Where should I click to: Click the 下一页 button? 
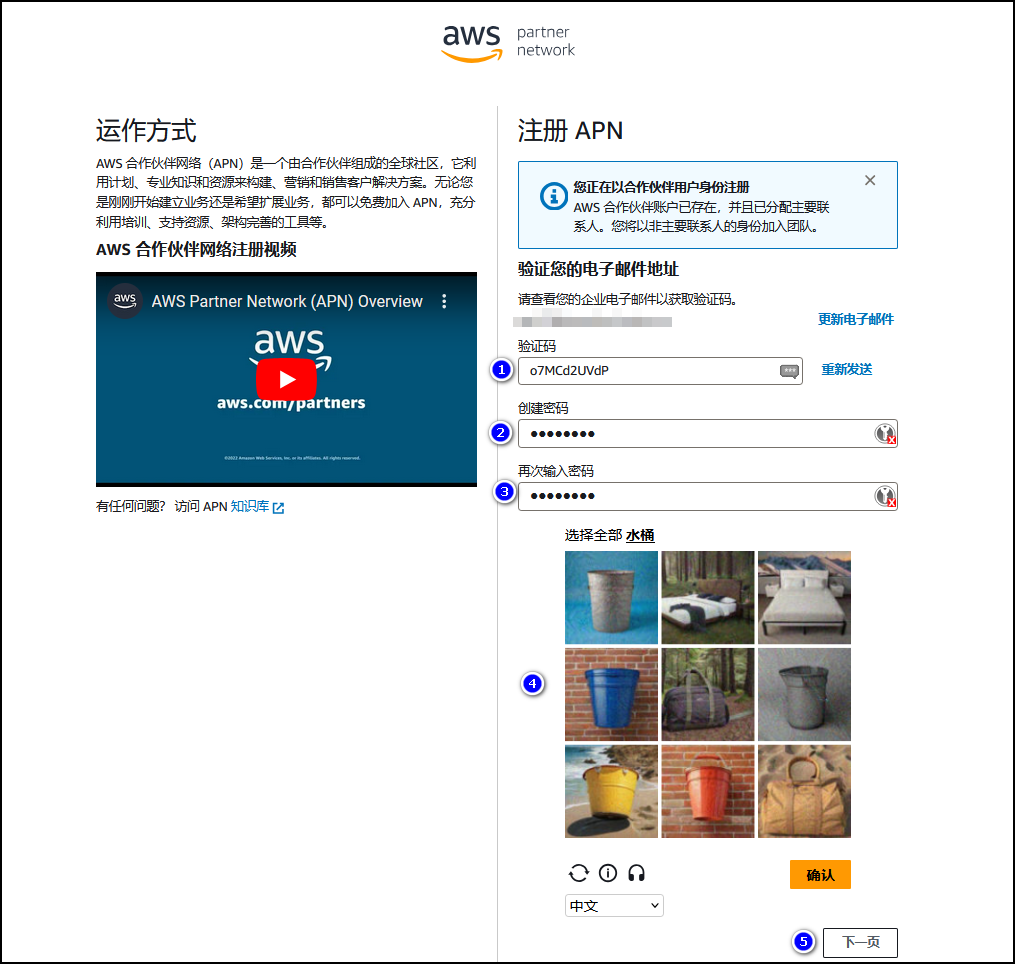click(860, 943)
